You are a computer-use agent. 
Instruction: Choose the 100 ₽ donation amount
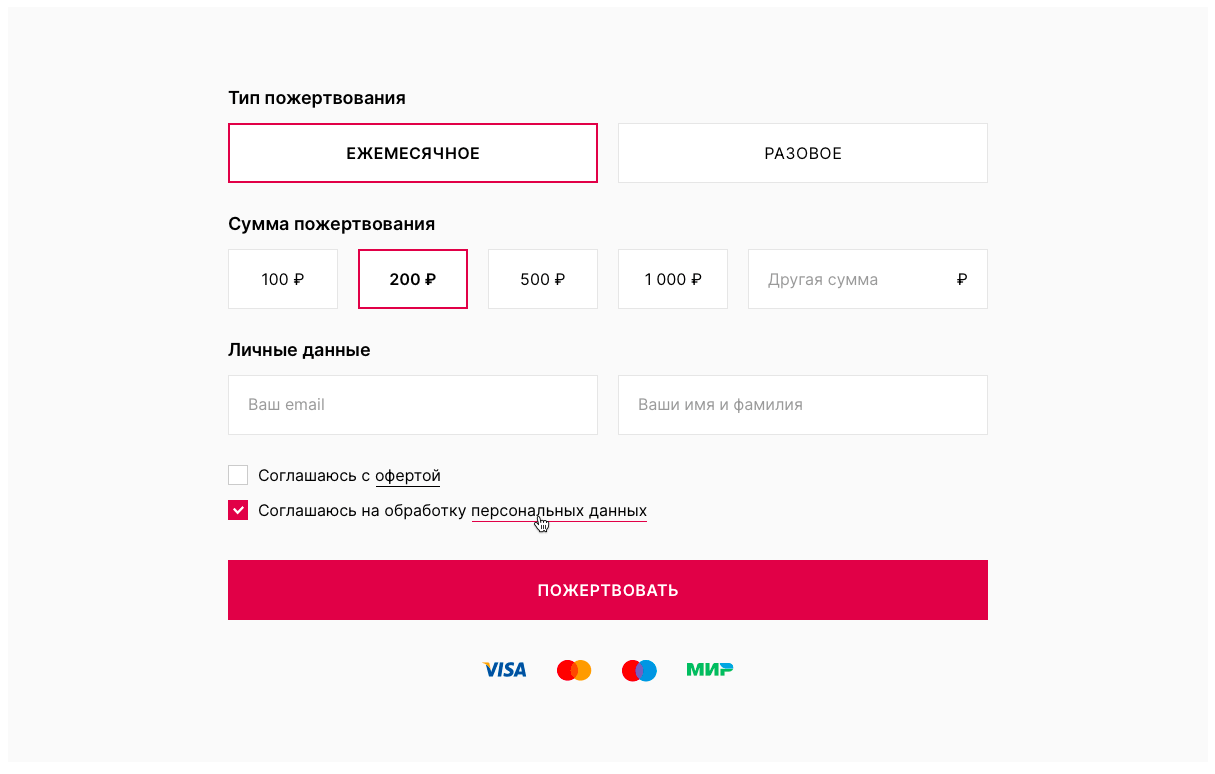tap(282, 279)
